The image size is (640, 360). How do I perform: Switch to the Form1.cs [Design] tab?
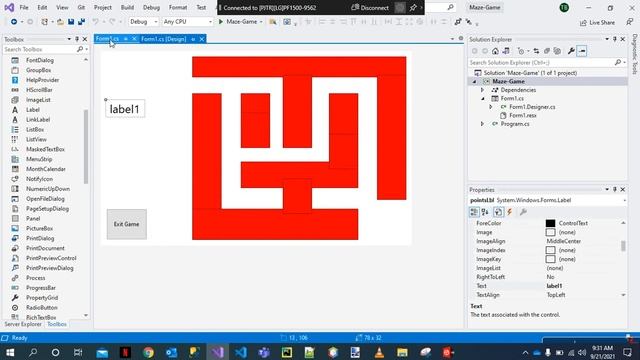pyautogui.click(x=164, y=39)
